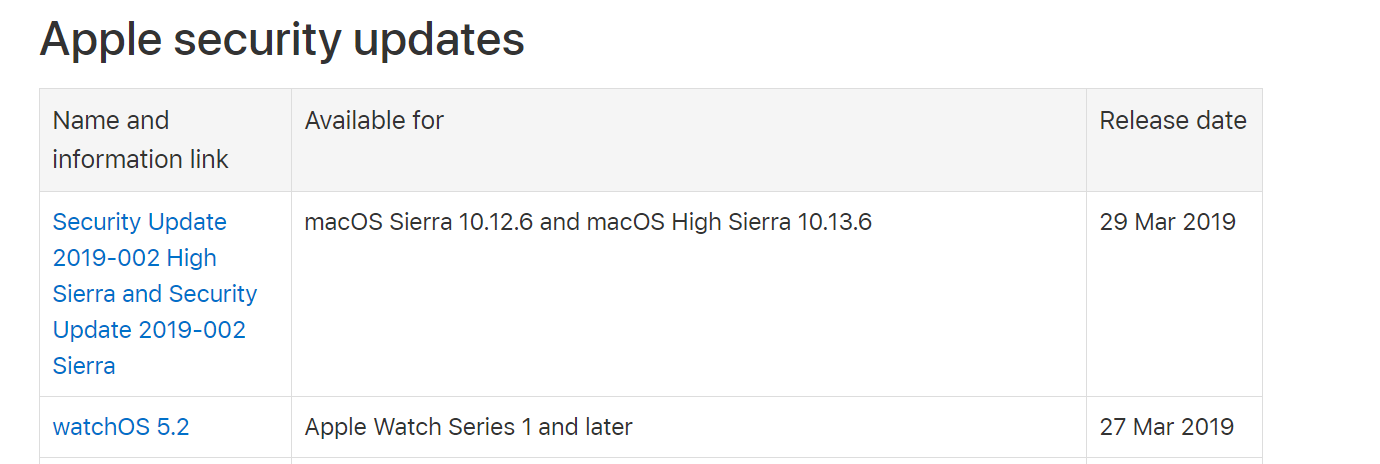1380x464 pixels.
Task: Click the '29 Mar 2019' release date cell
Action: (x=1167, y=222)
